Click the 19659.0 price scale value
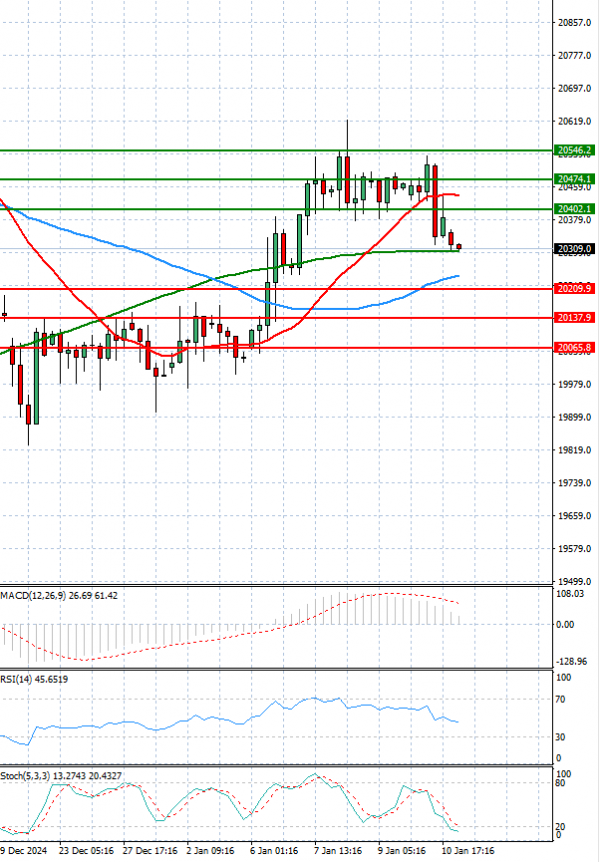The height and width of the screenshot is (862, 600). point(574,516)
